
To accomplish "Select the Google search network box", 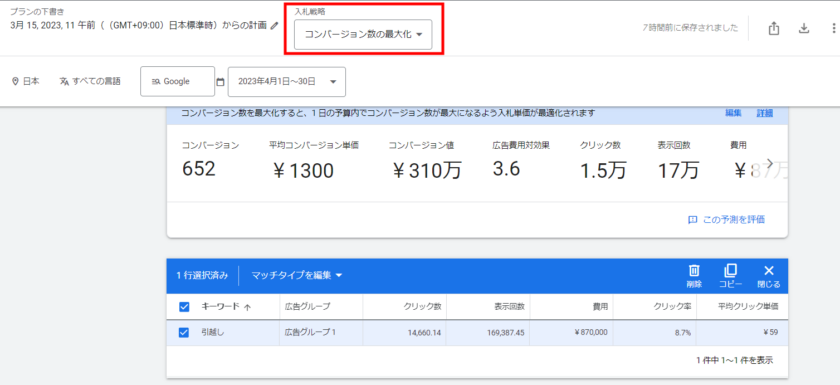I will [x=177, y=81].
